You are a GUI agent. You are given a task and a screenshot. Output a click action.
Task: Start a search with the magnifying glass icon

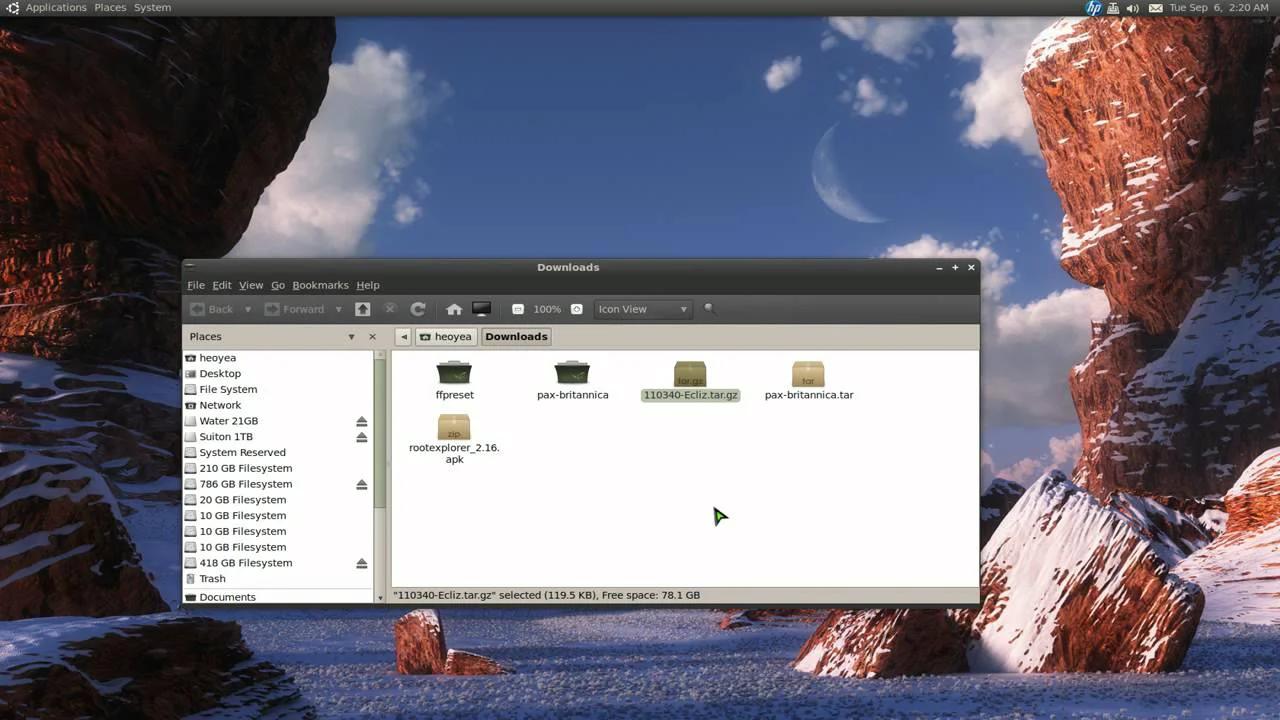[x=709, y=309]
